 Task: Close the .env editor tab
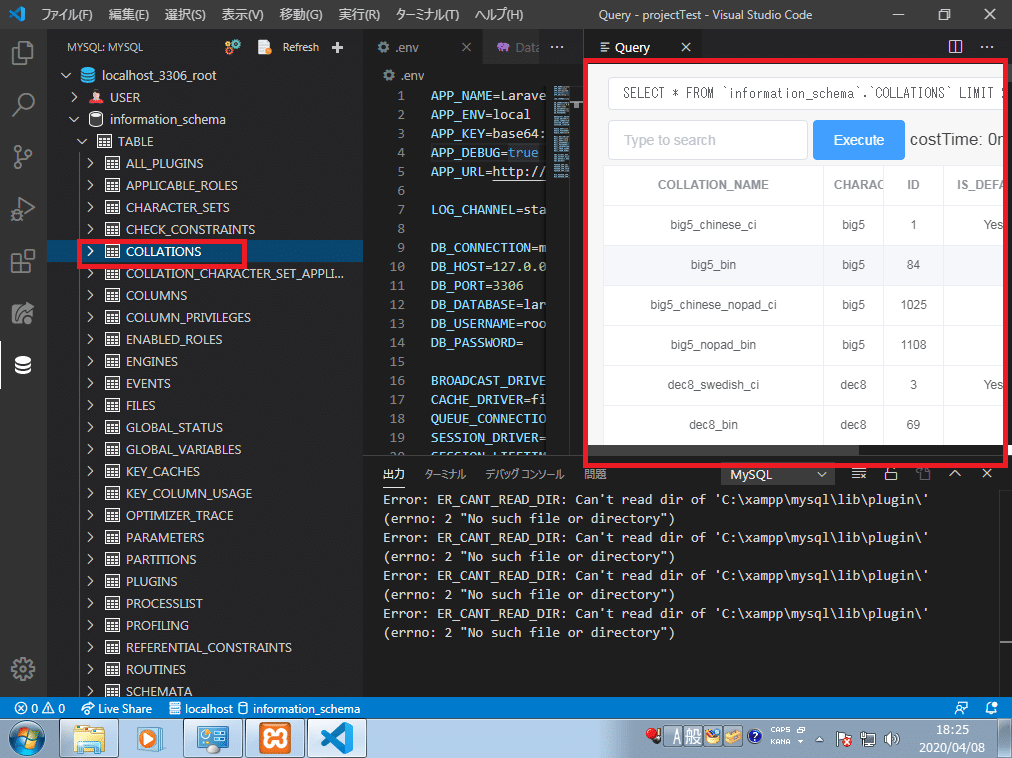466,47
